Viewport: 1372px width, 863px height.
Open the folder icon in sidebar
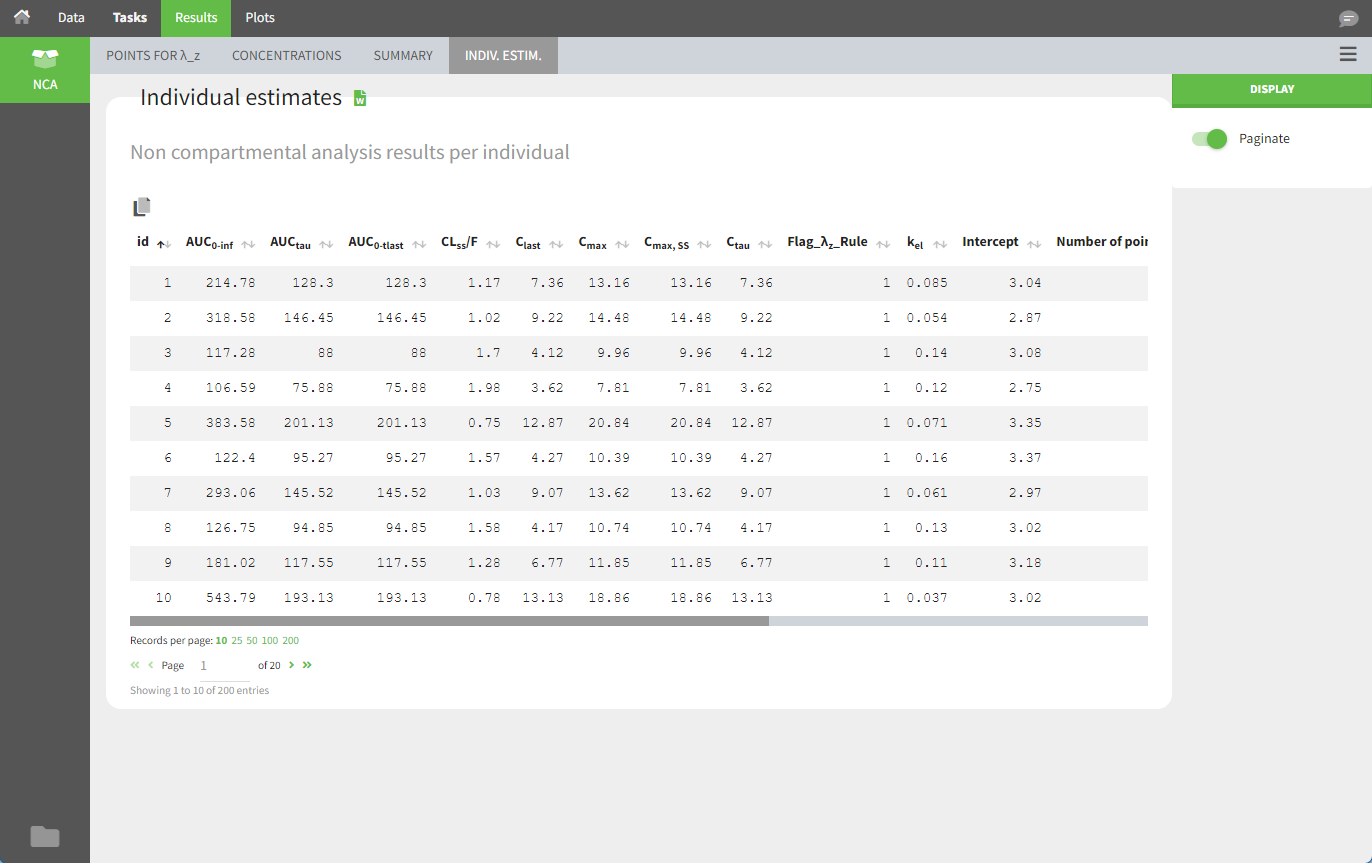tap(45, 836)
